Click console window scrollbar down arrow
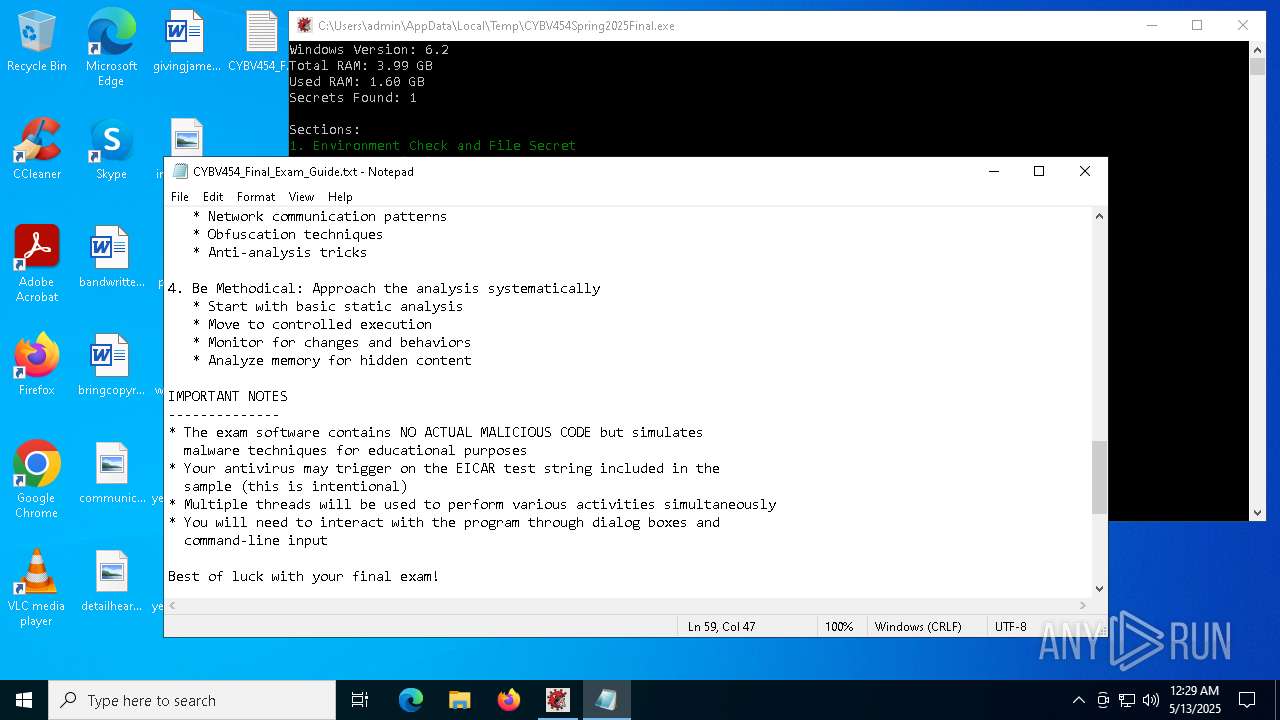The height and width of the screenshot is (720, 1280). (1258, 512)
